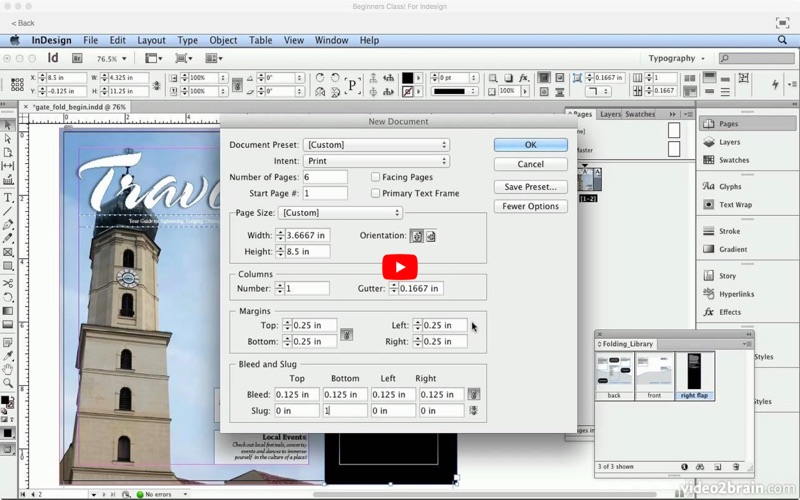Image resolution: width=800 pixels, height=500 pixels.
Task: Select landscape orientation icon
Action: pos(430,236)
